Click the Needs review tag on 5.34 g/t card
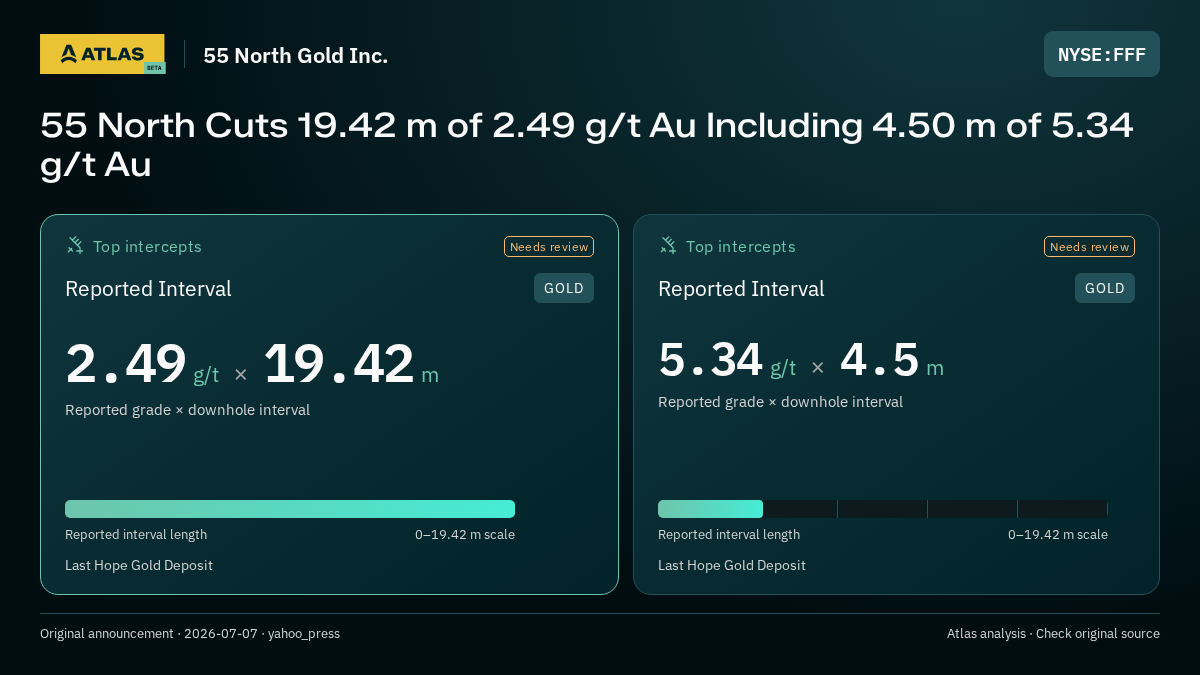Image resolution: width=1200 pixels, height=675 pixels. tap(1089, 247)
